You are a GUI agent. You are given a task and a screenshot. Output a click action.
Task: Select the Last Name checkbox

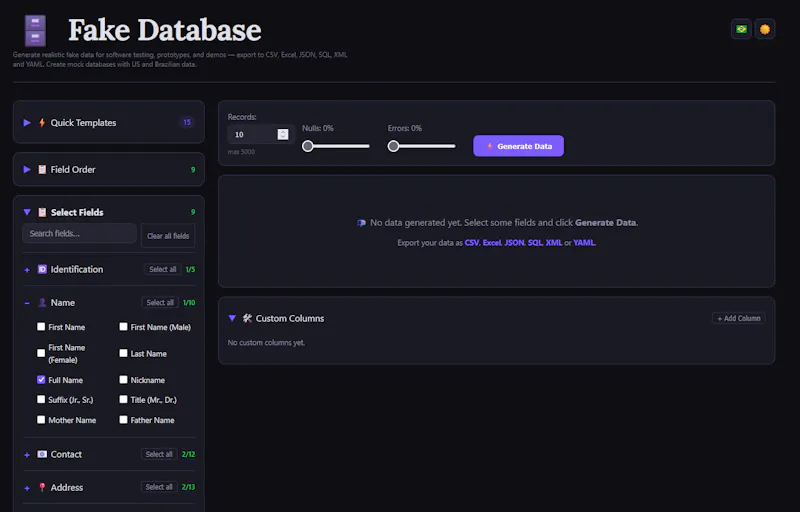click(123, 353)
